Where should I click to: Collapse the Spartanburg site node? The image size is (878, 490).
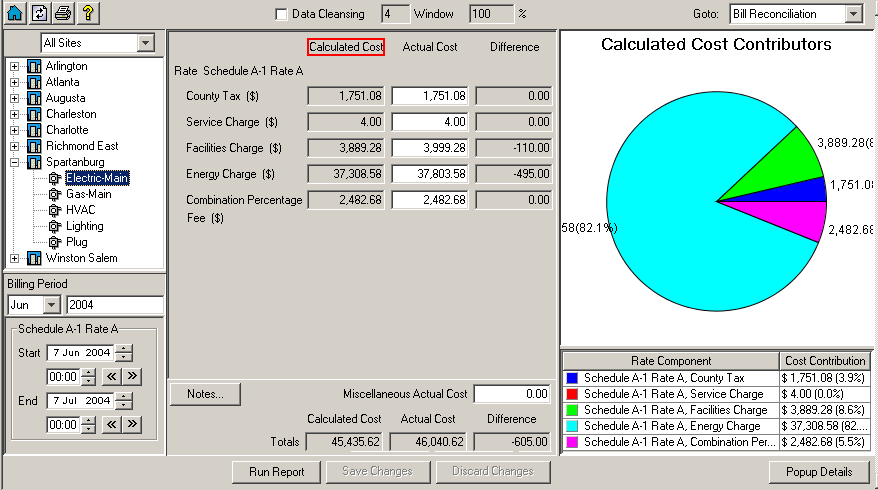pyautogui.click(x=15, y=162)
